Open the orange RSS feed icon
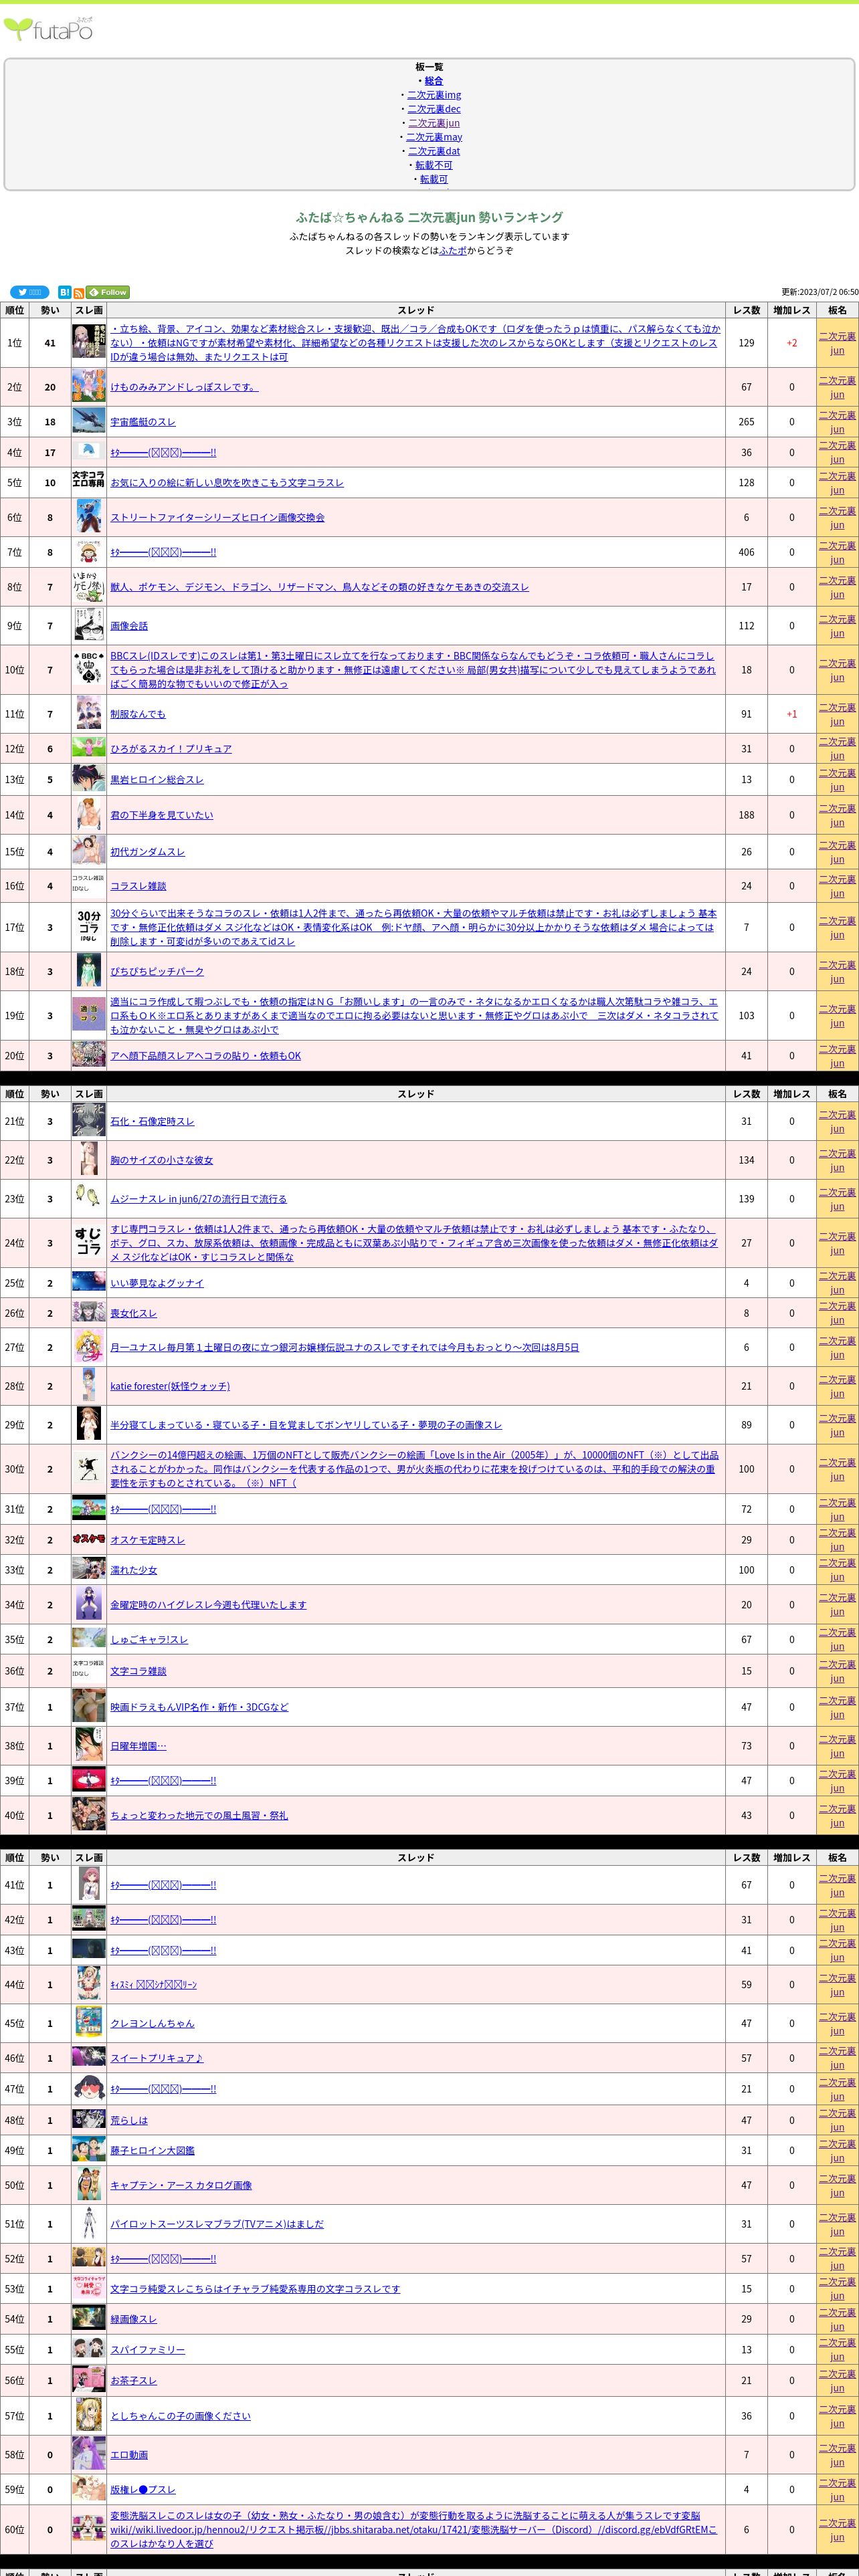 coord(78,293)
